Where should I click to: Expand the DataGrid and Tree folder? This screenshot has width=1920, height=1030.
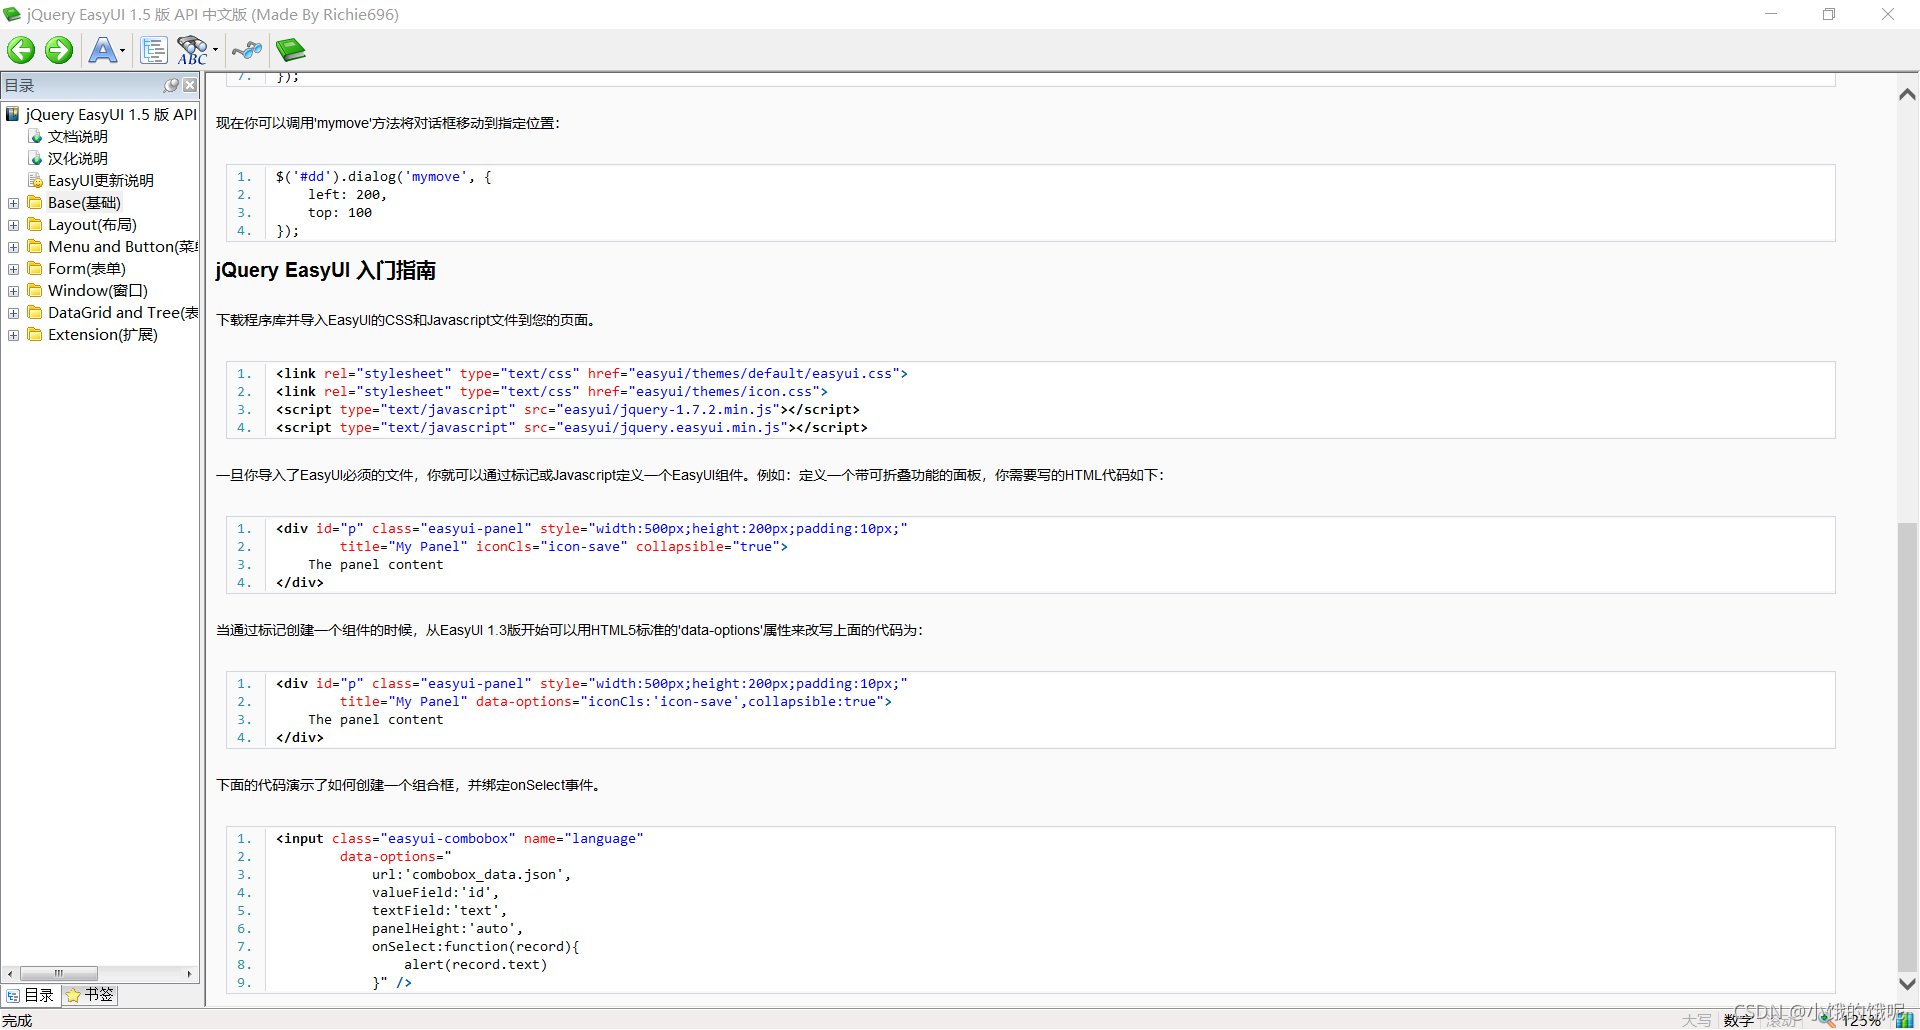pos(13,313)
